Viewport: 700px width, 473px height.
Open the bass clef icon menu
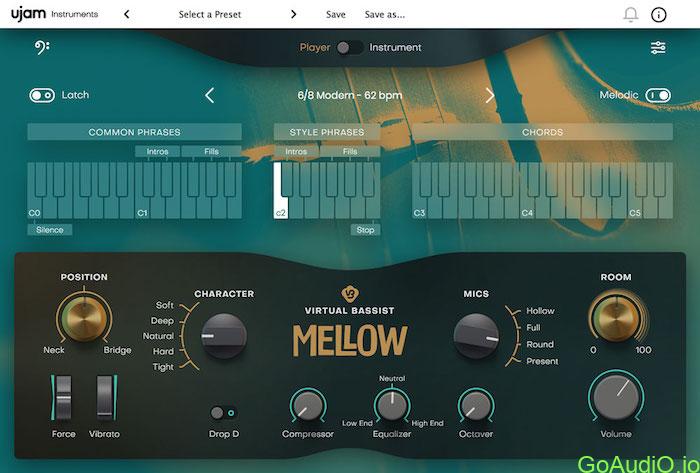coord(42,47)
